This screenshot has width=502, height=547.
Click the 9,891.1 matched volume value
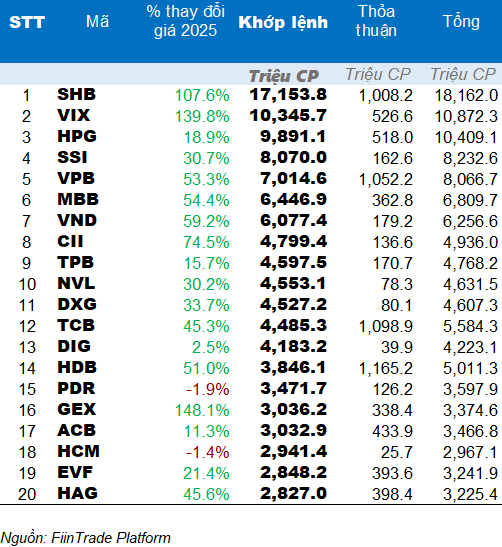coord(293,137)
